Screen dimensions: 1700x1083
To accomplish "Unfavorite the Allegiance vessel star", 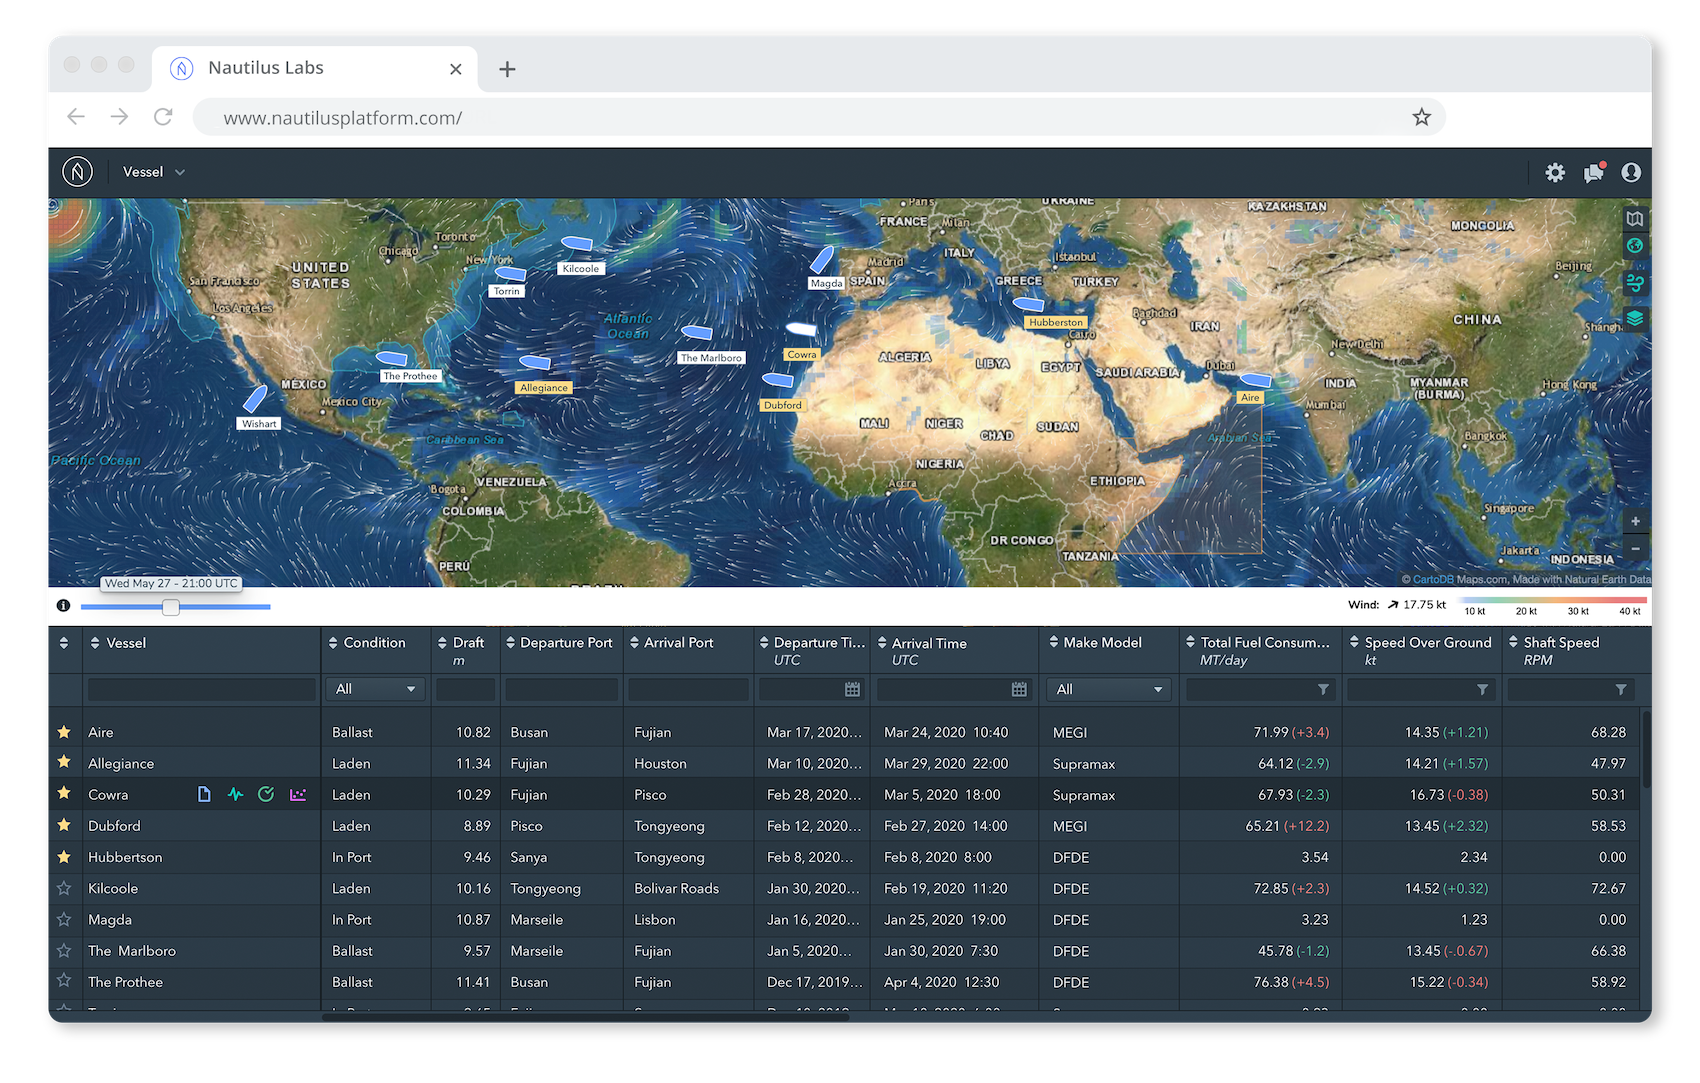I will pyautogui.click(x=64, y=762).
